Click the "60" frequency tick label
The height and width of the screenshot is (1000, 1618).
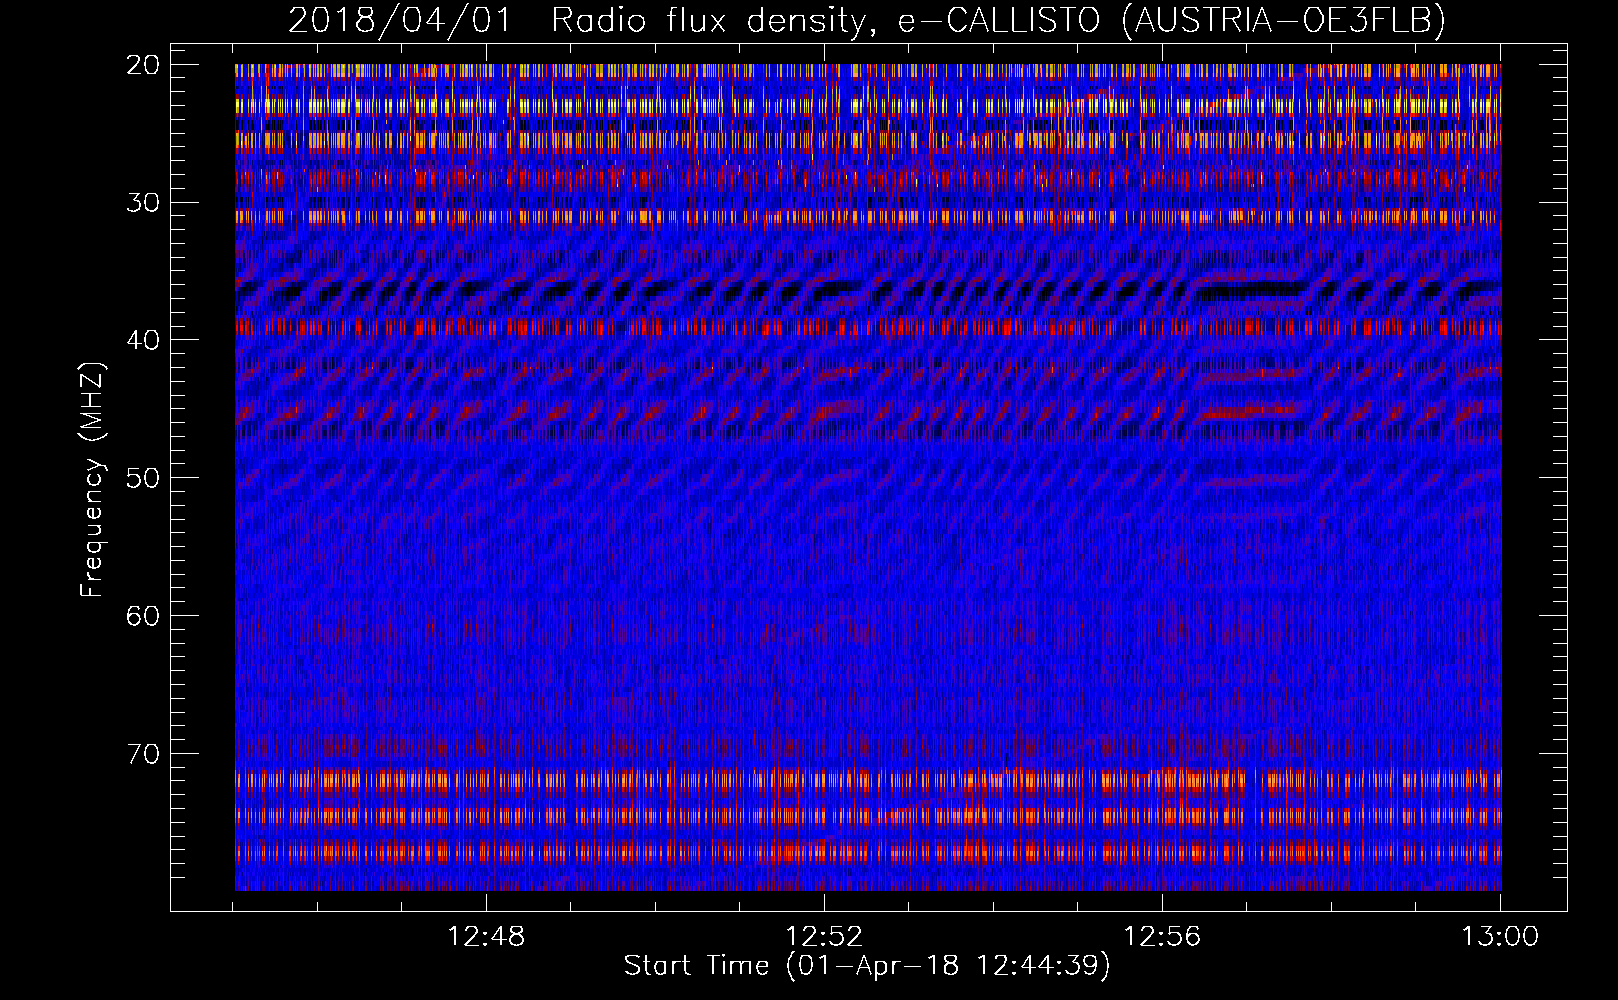pyautogui.click(x=144, y=615)
